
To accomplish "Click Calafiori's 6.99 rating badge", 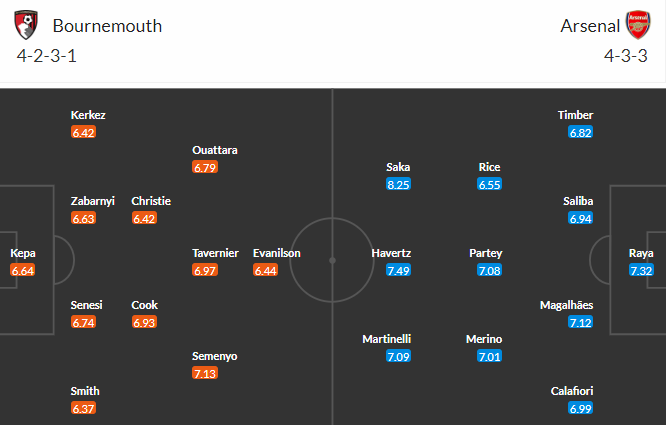I will (x=580, y=408).
